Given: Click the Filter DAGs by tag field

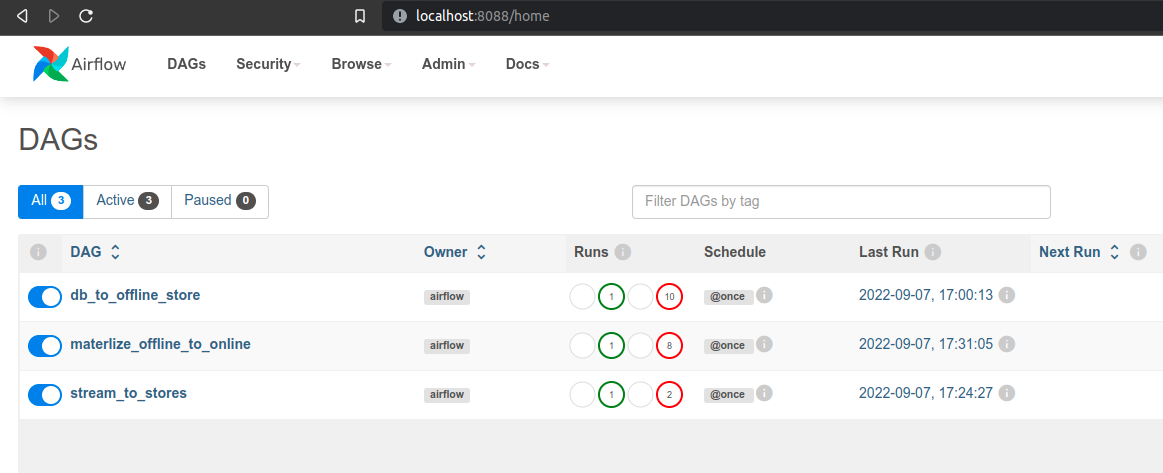Looking at the screenshot, I should tap(841, 202).
